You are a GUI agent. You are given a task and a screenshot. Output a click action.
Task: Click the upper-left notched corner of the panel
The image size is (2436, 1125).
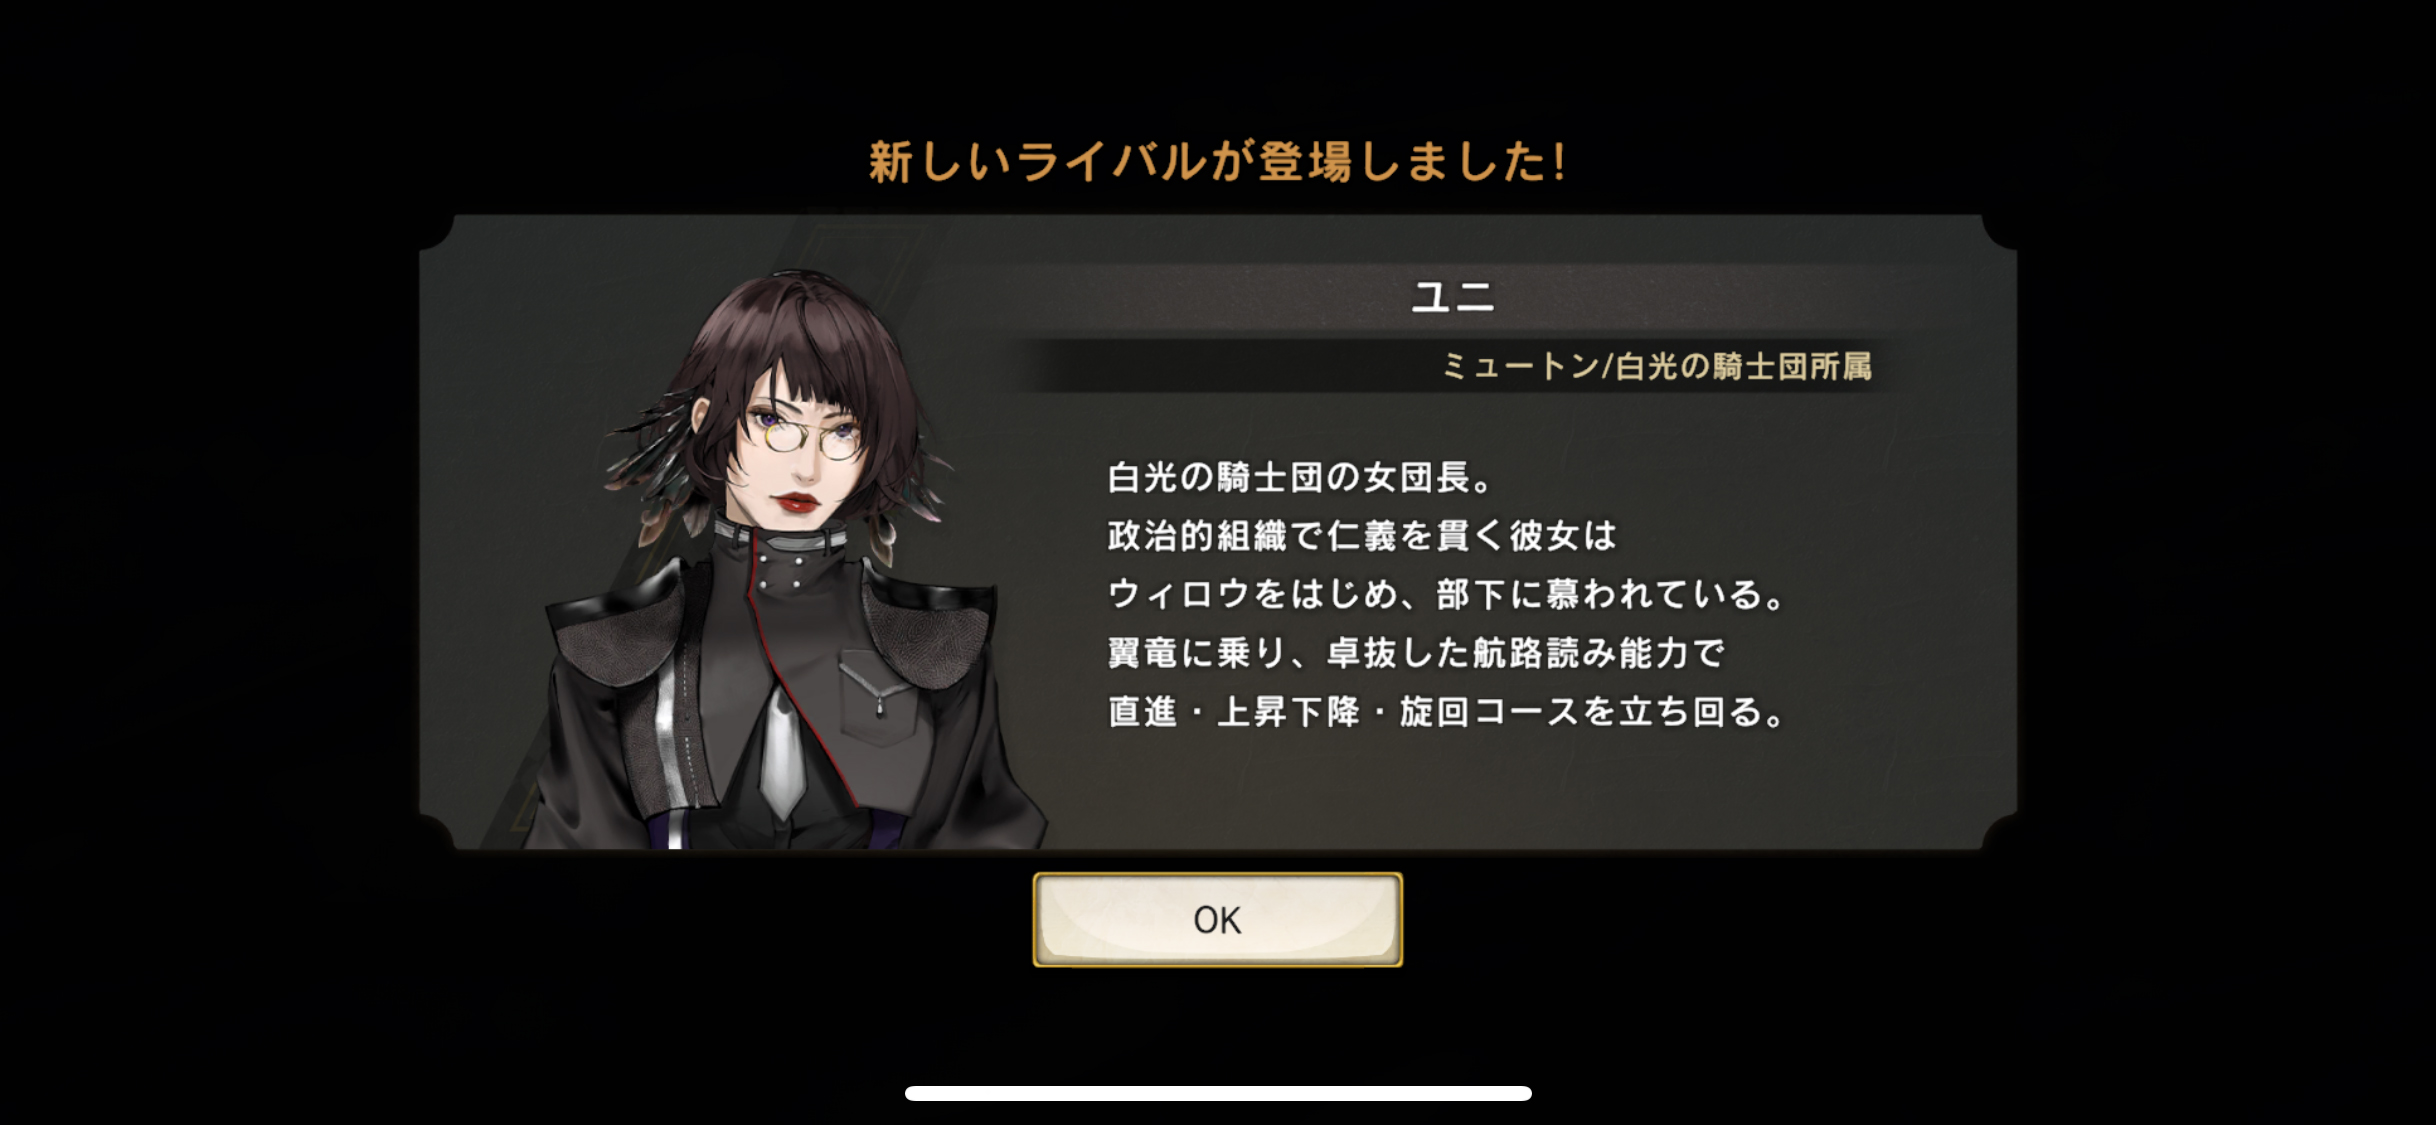438,233
